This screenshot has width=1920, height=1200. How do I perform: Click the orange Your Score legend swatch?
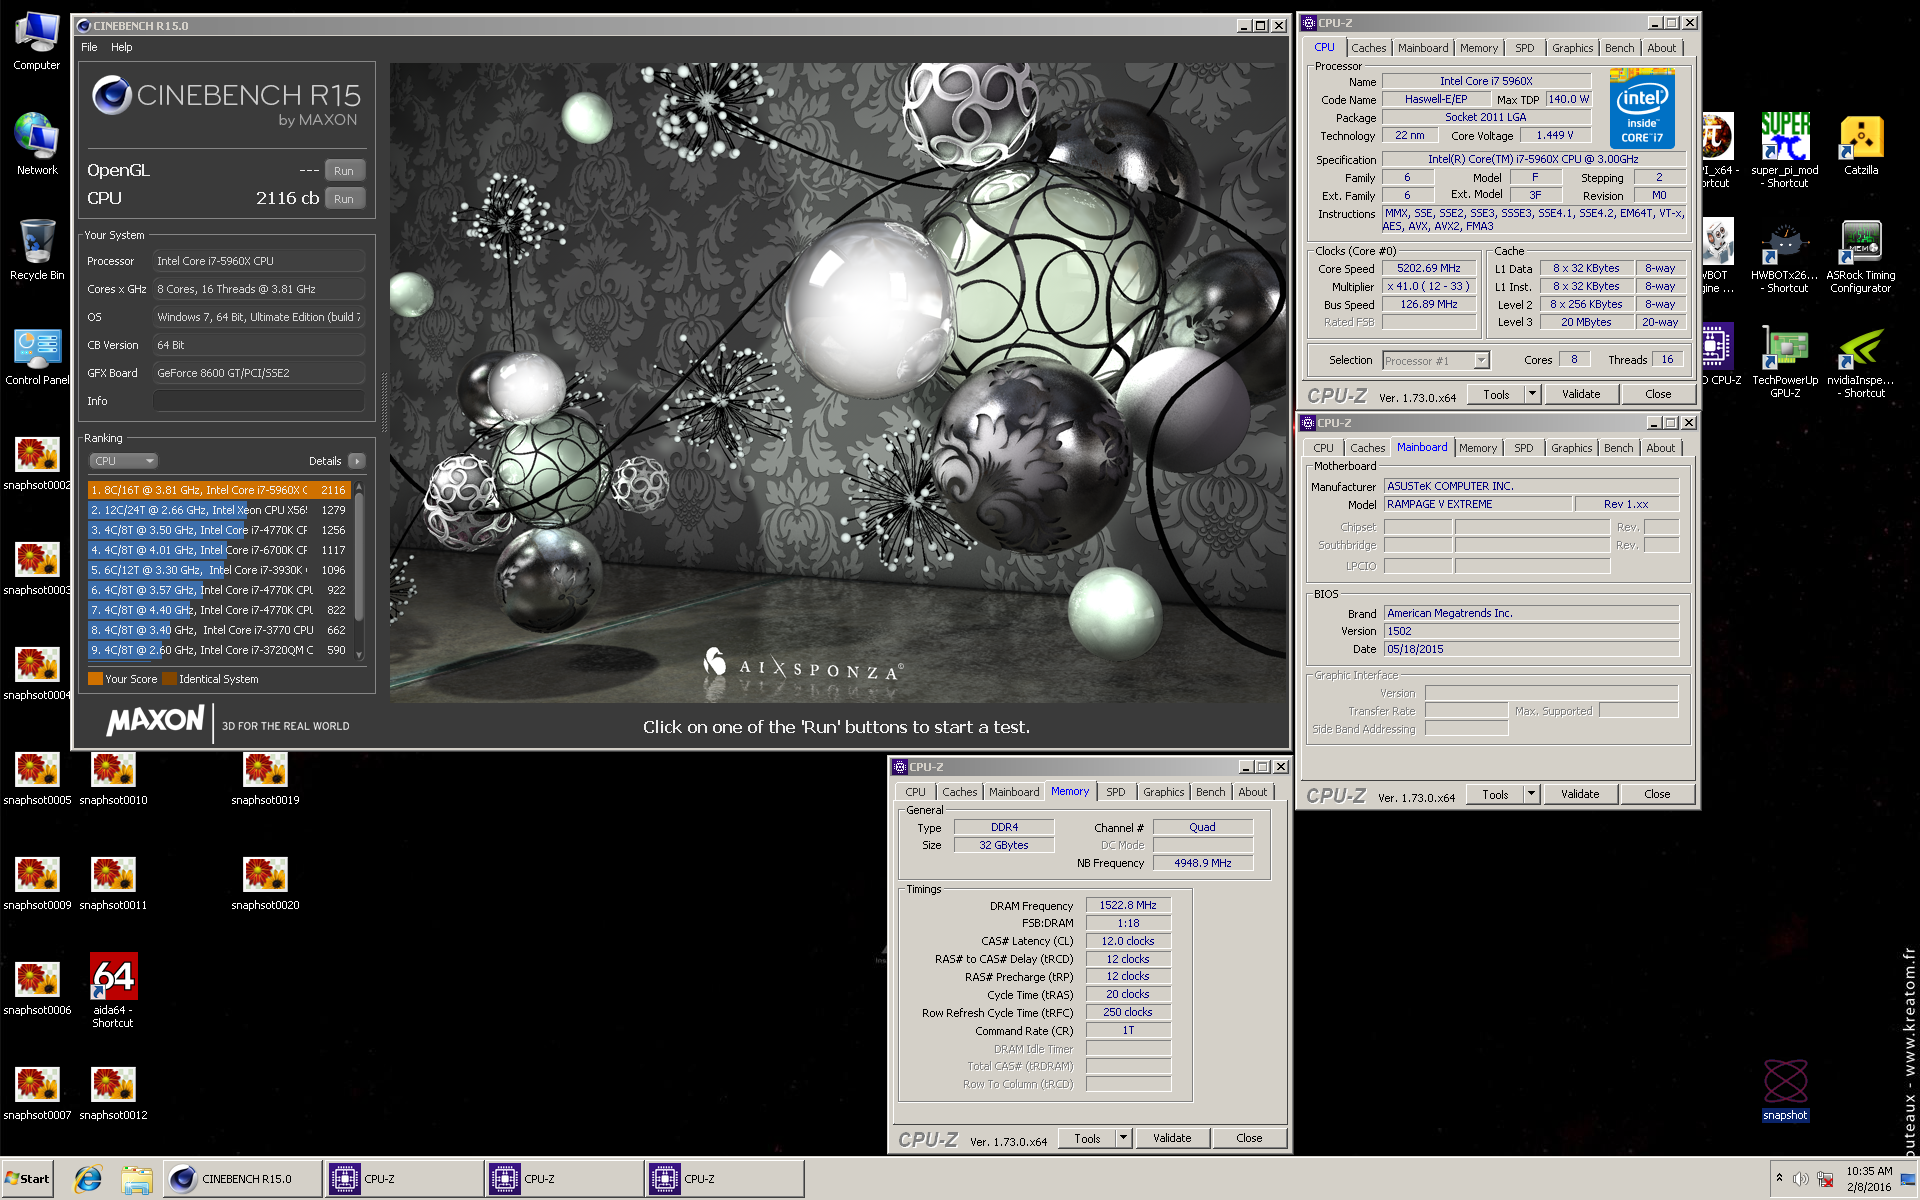click(96, 679)
